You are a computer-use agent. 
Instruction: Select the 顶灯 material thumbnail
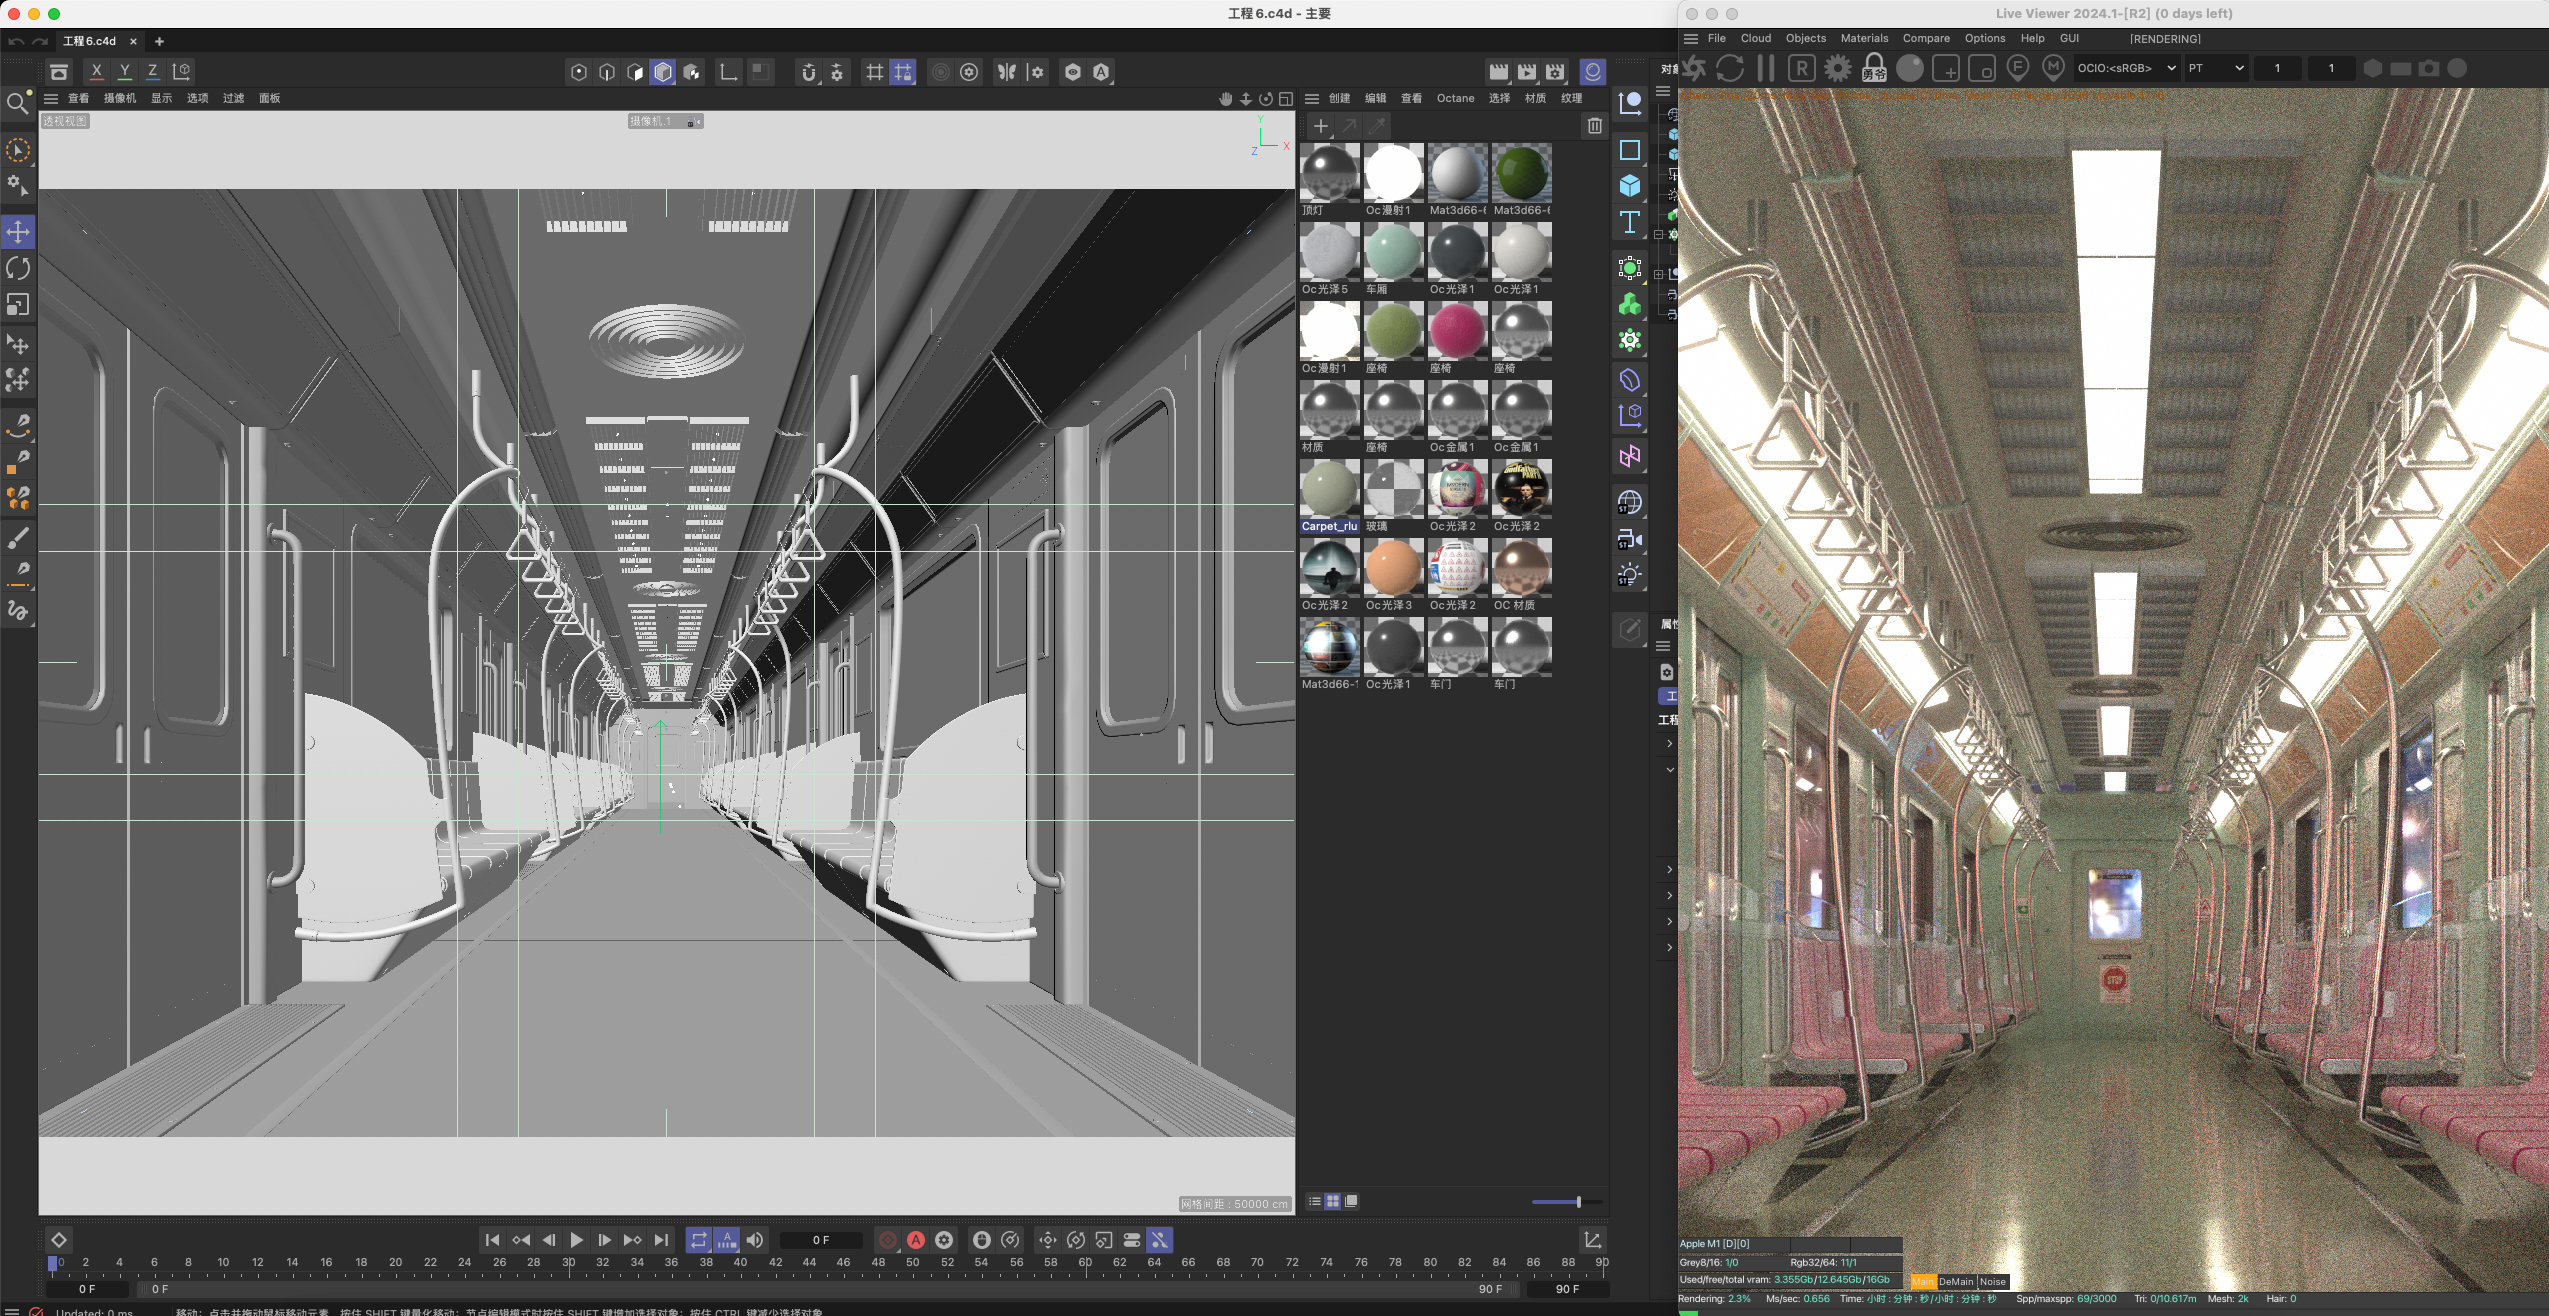coord(1329,172)
